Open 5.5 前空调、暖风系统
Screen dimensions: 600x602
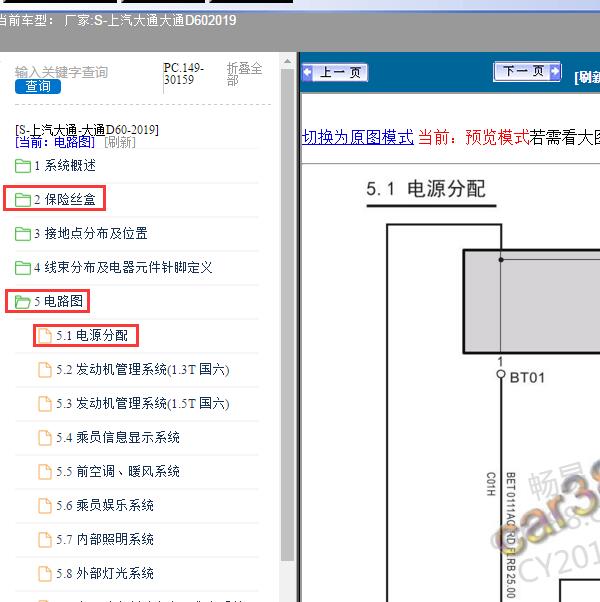click(x=118, y=471)
